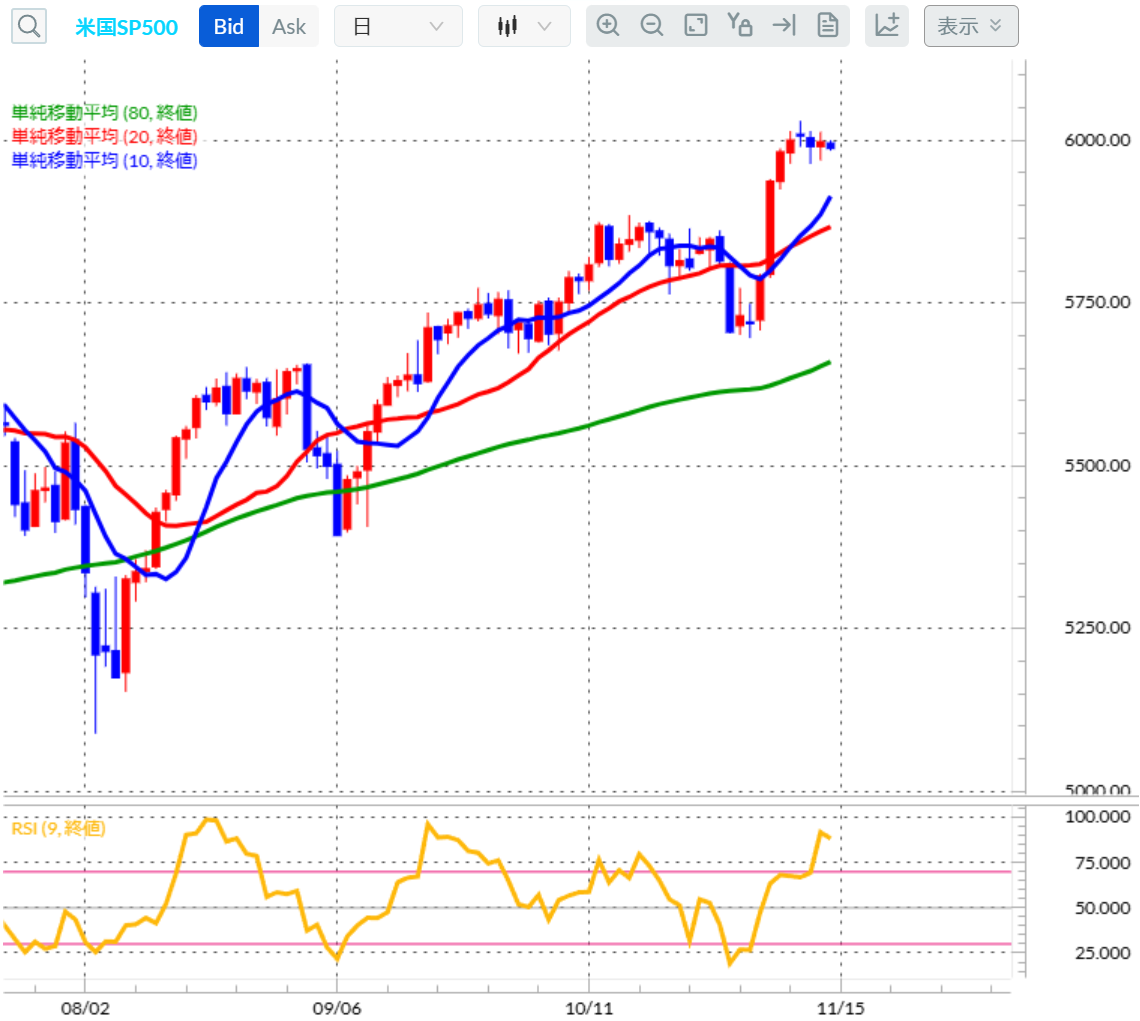Select the RSI (9, 終値) indicator label
Screen dimensions: 1140x1021
58,828
